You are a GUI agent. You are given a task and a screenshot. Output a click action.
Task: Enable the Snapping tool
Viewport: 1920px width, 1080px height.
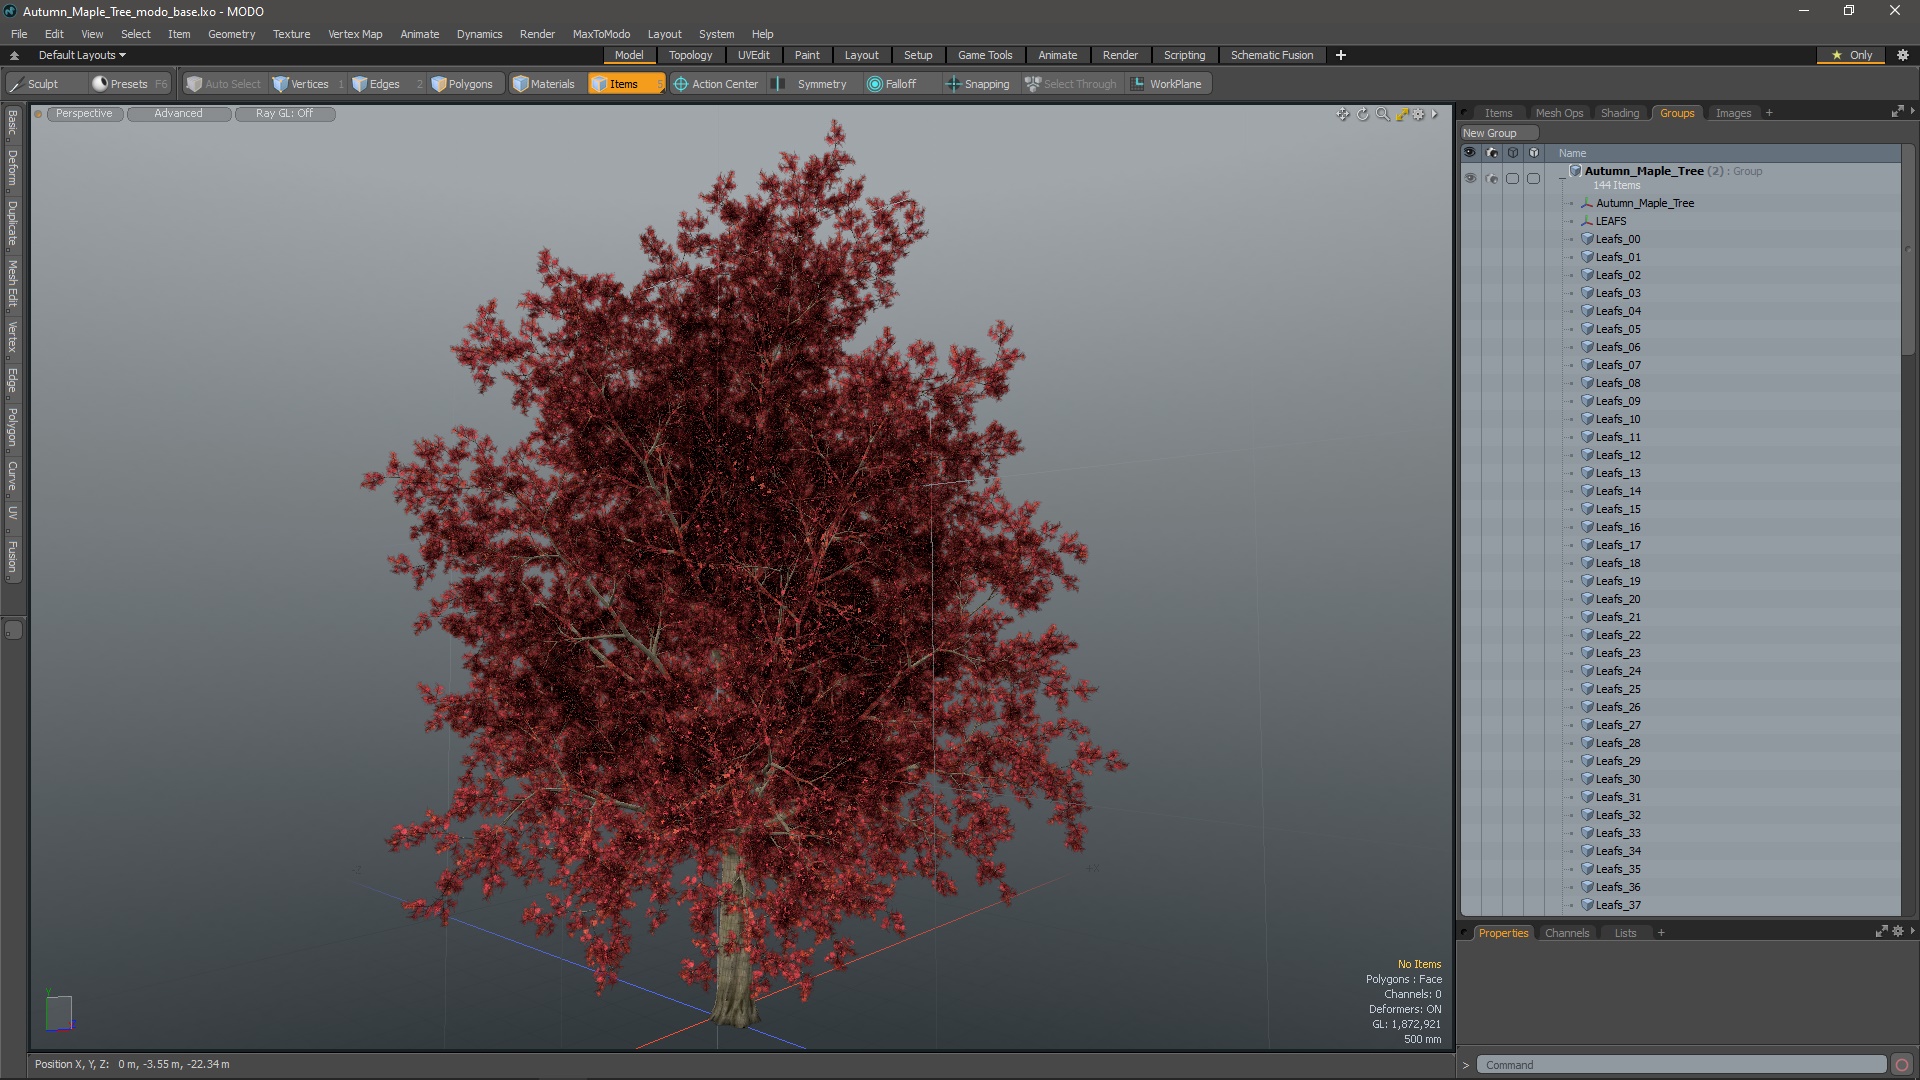(x=977, y=84)
